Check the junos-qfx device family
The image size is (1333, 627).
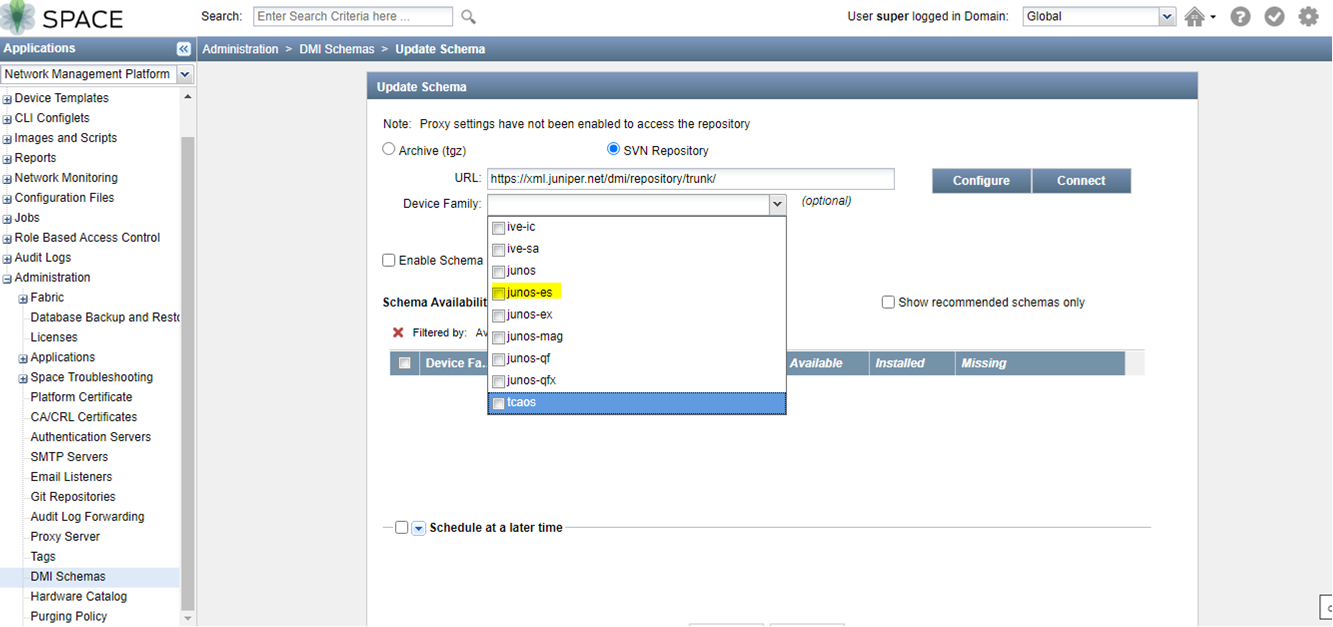[498, 382]
